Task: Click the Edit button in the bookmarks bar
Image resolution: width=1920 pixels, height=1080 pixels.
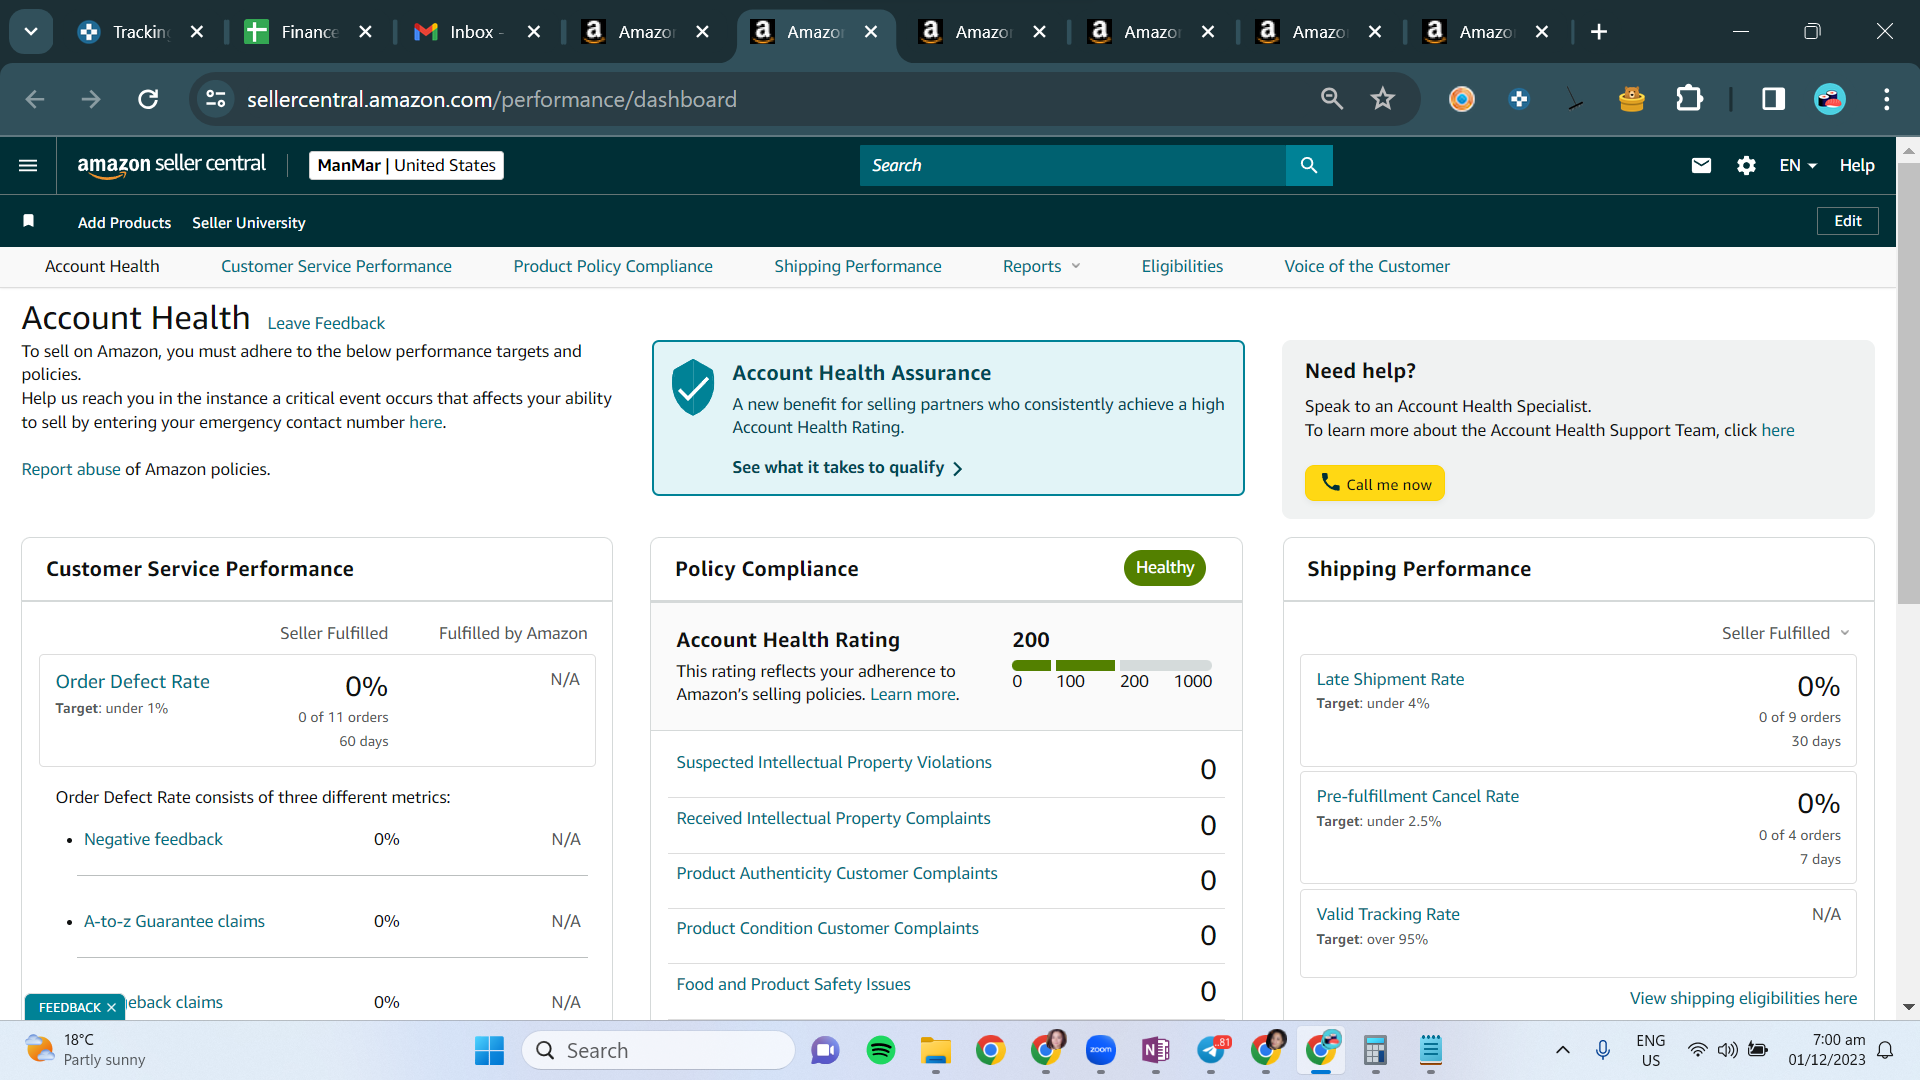Action: point(1848,221)
